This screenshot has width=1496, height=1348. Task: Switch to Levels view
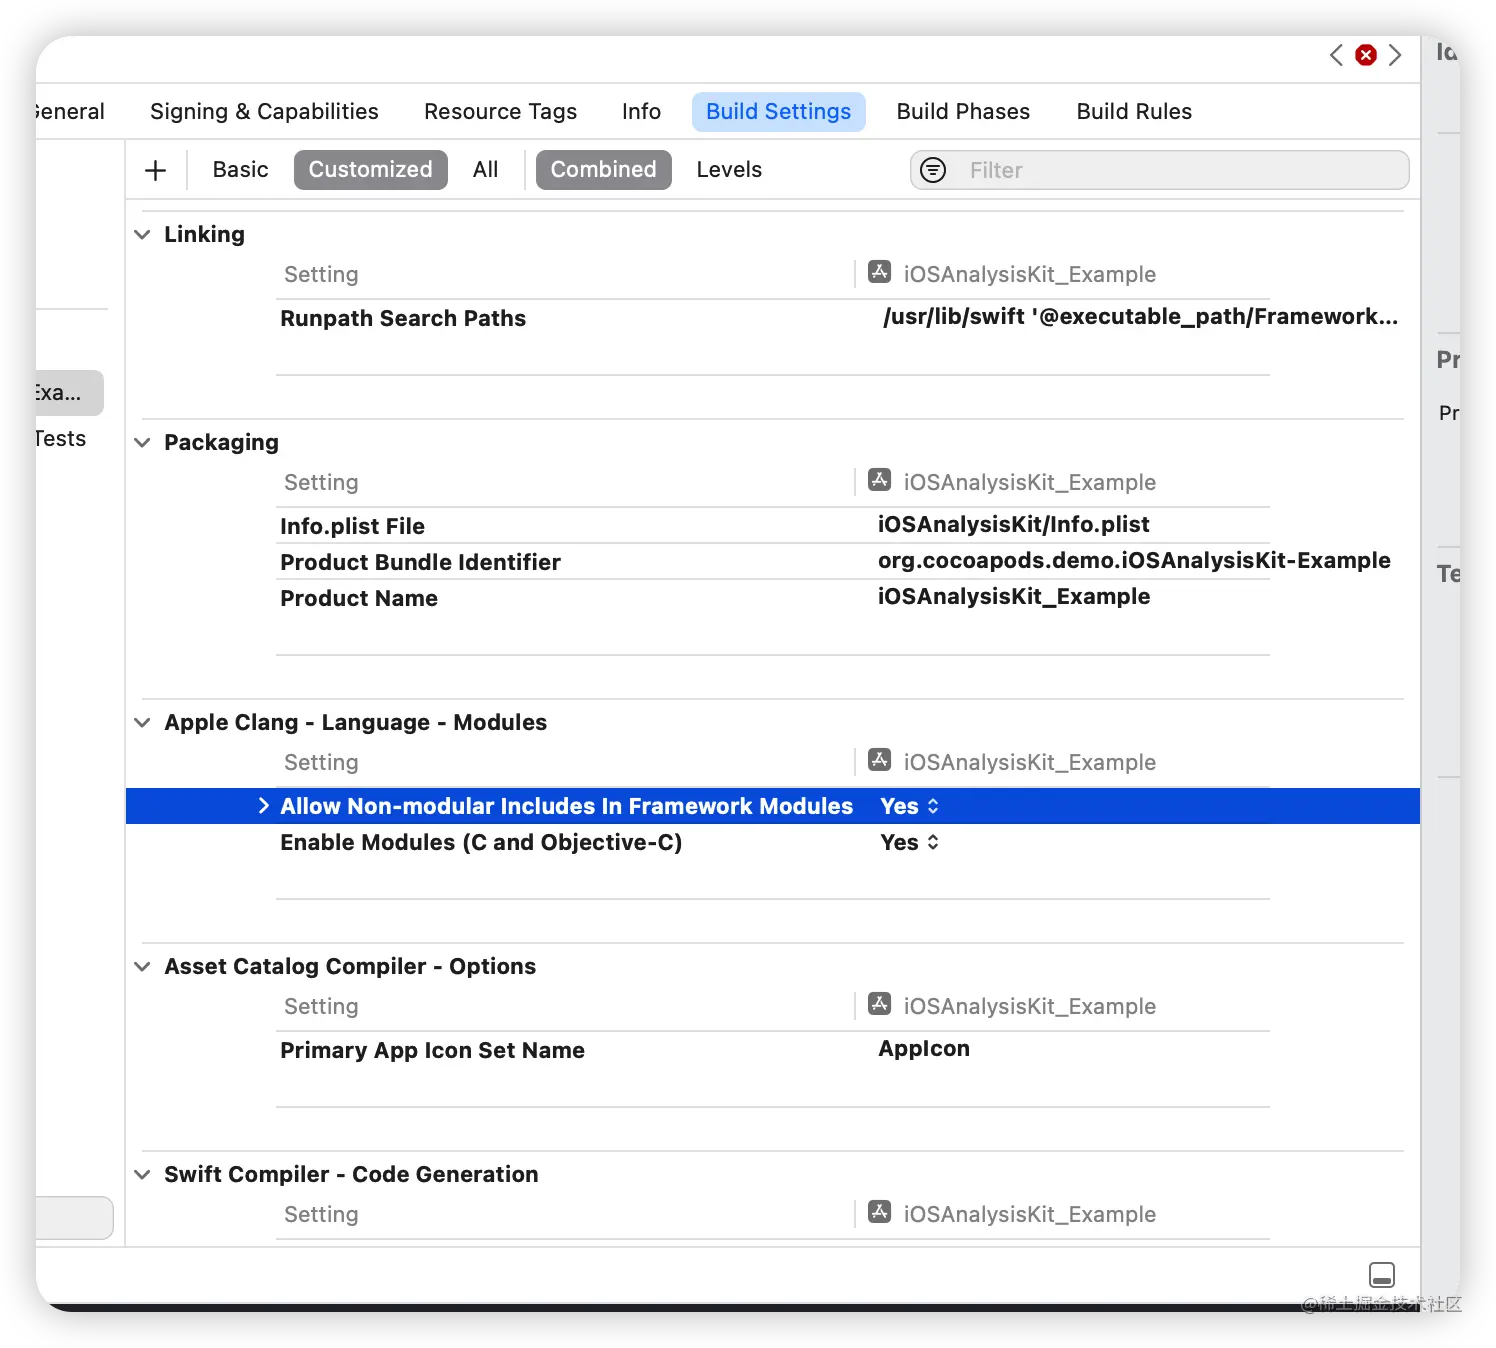729,170
